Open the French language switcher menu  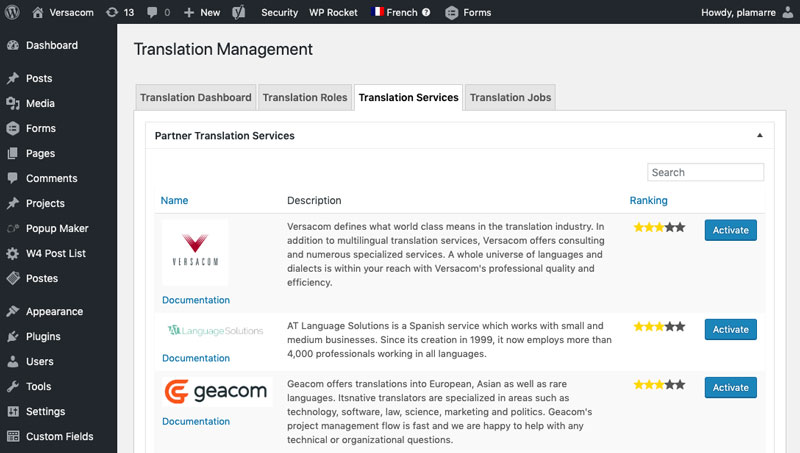click(x=395, y=12)
